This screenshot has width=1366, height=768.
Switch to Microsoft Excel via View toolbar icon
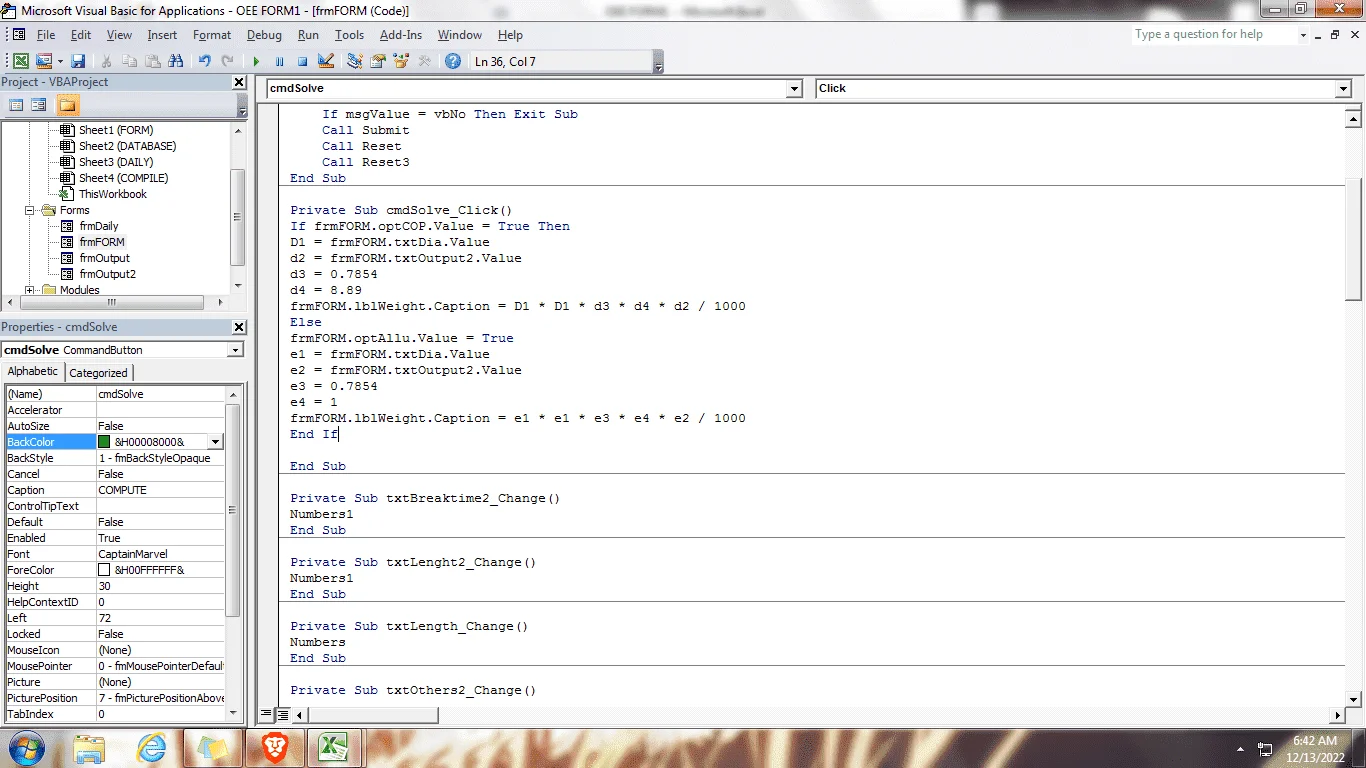[21, 61]
